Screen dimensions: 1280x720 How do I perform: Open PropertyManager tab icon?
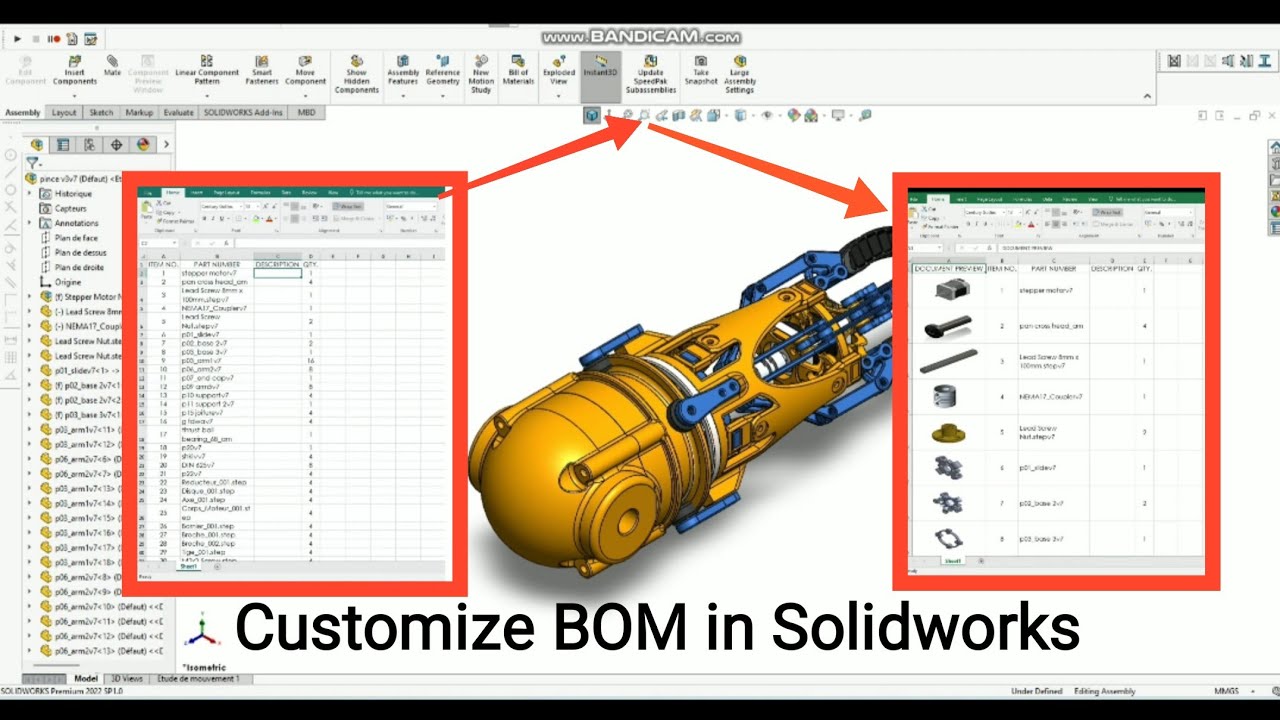(x=63, y=144)
